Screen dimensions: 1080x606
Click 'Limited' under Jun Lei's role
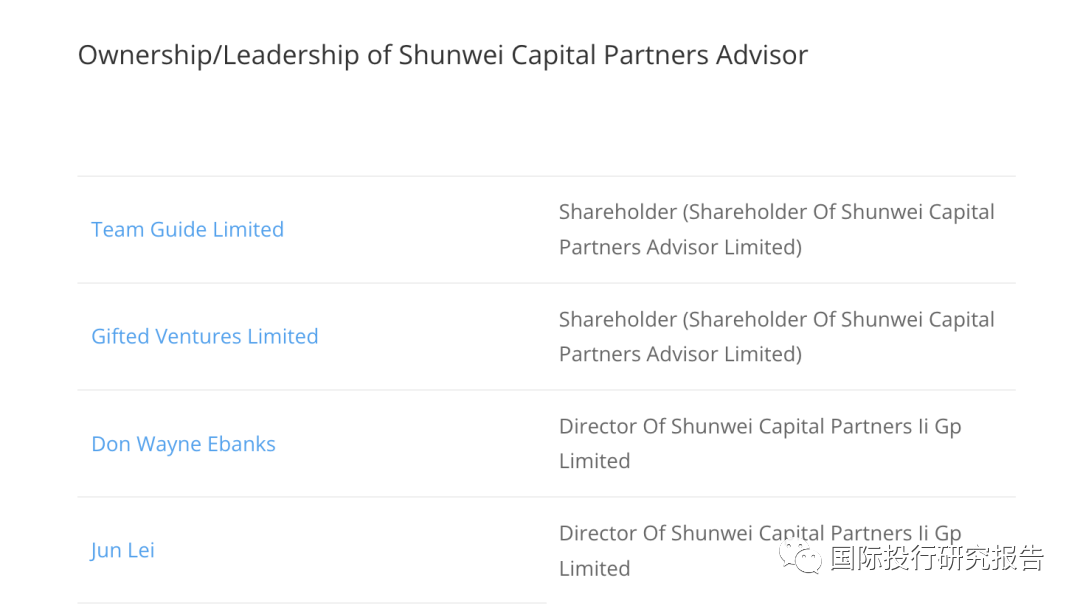594,568
